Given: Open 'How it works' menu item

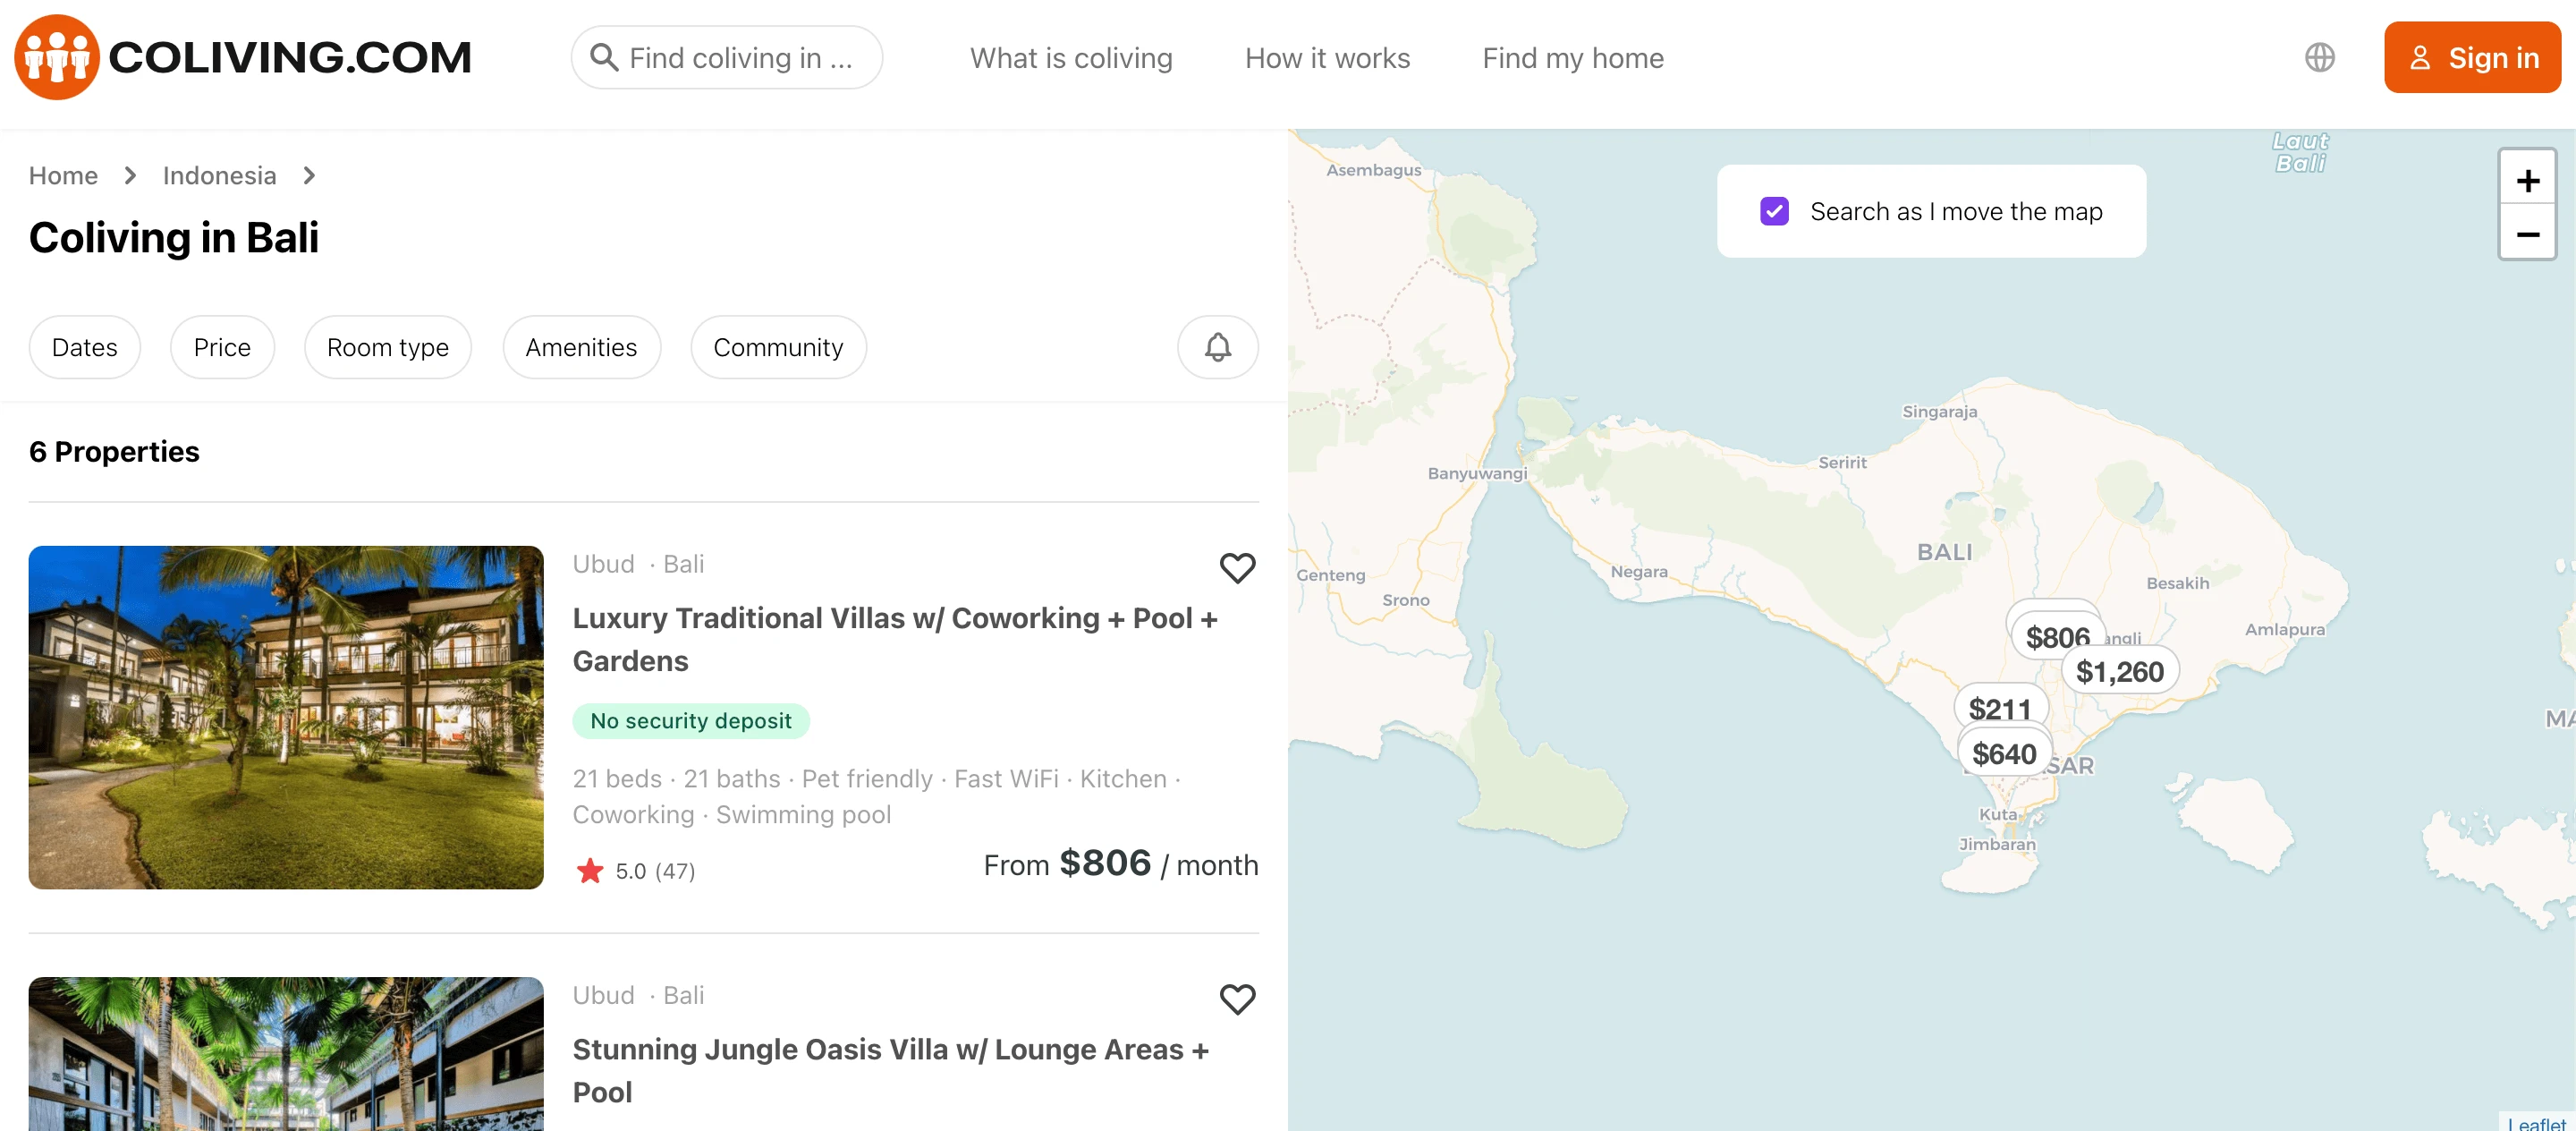Looking at the screenshot, I should [x=1327, y=58].
